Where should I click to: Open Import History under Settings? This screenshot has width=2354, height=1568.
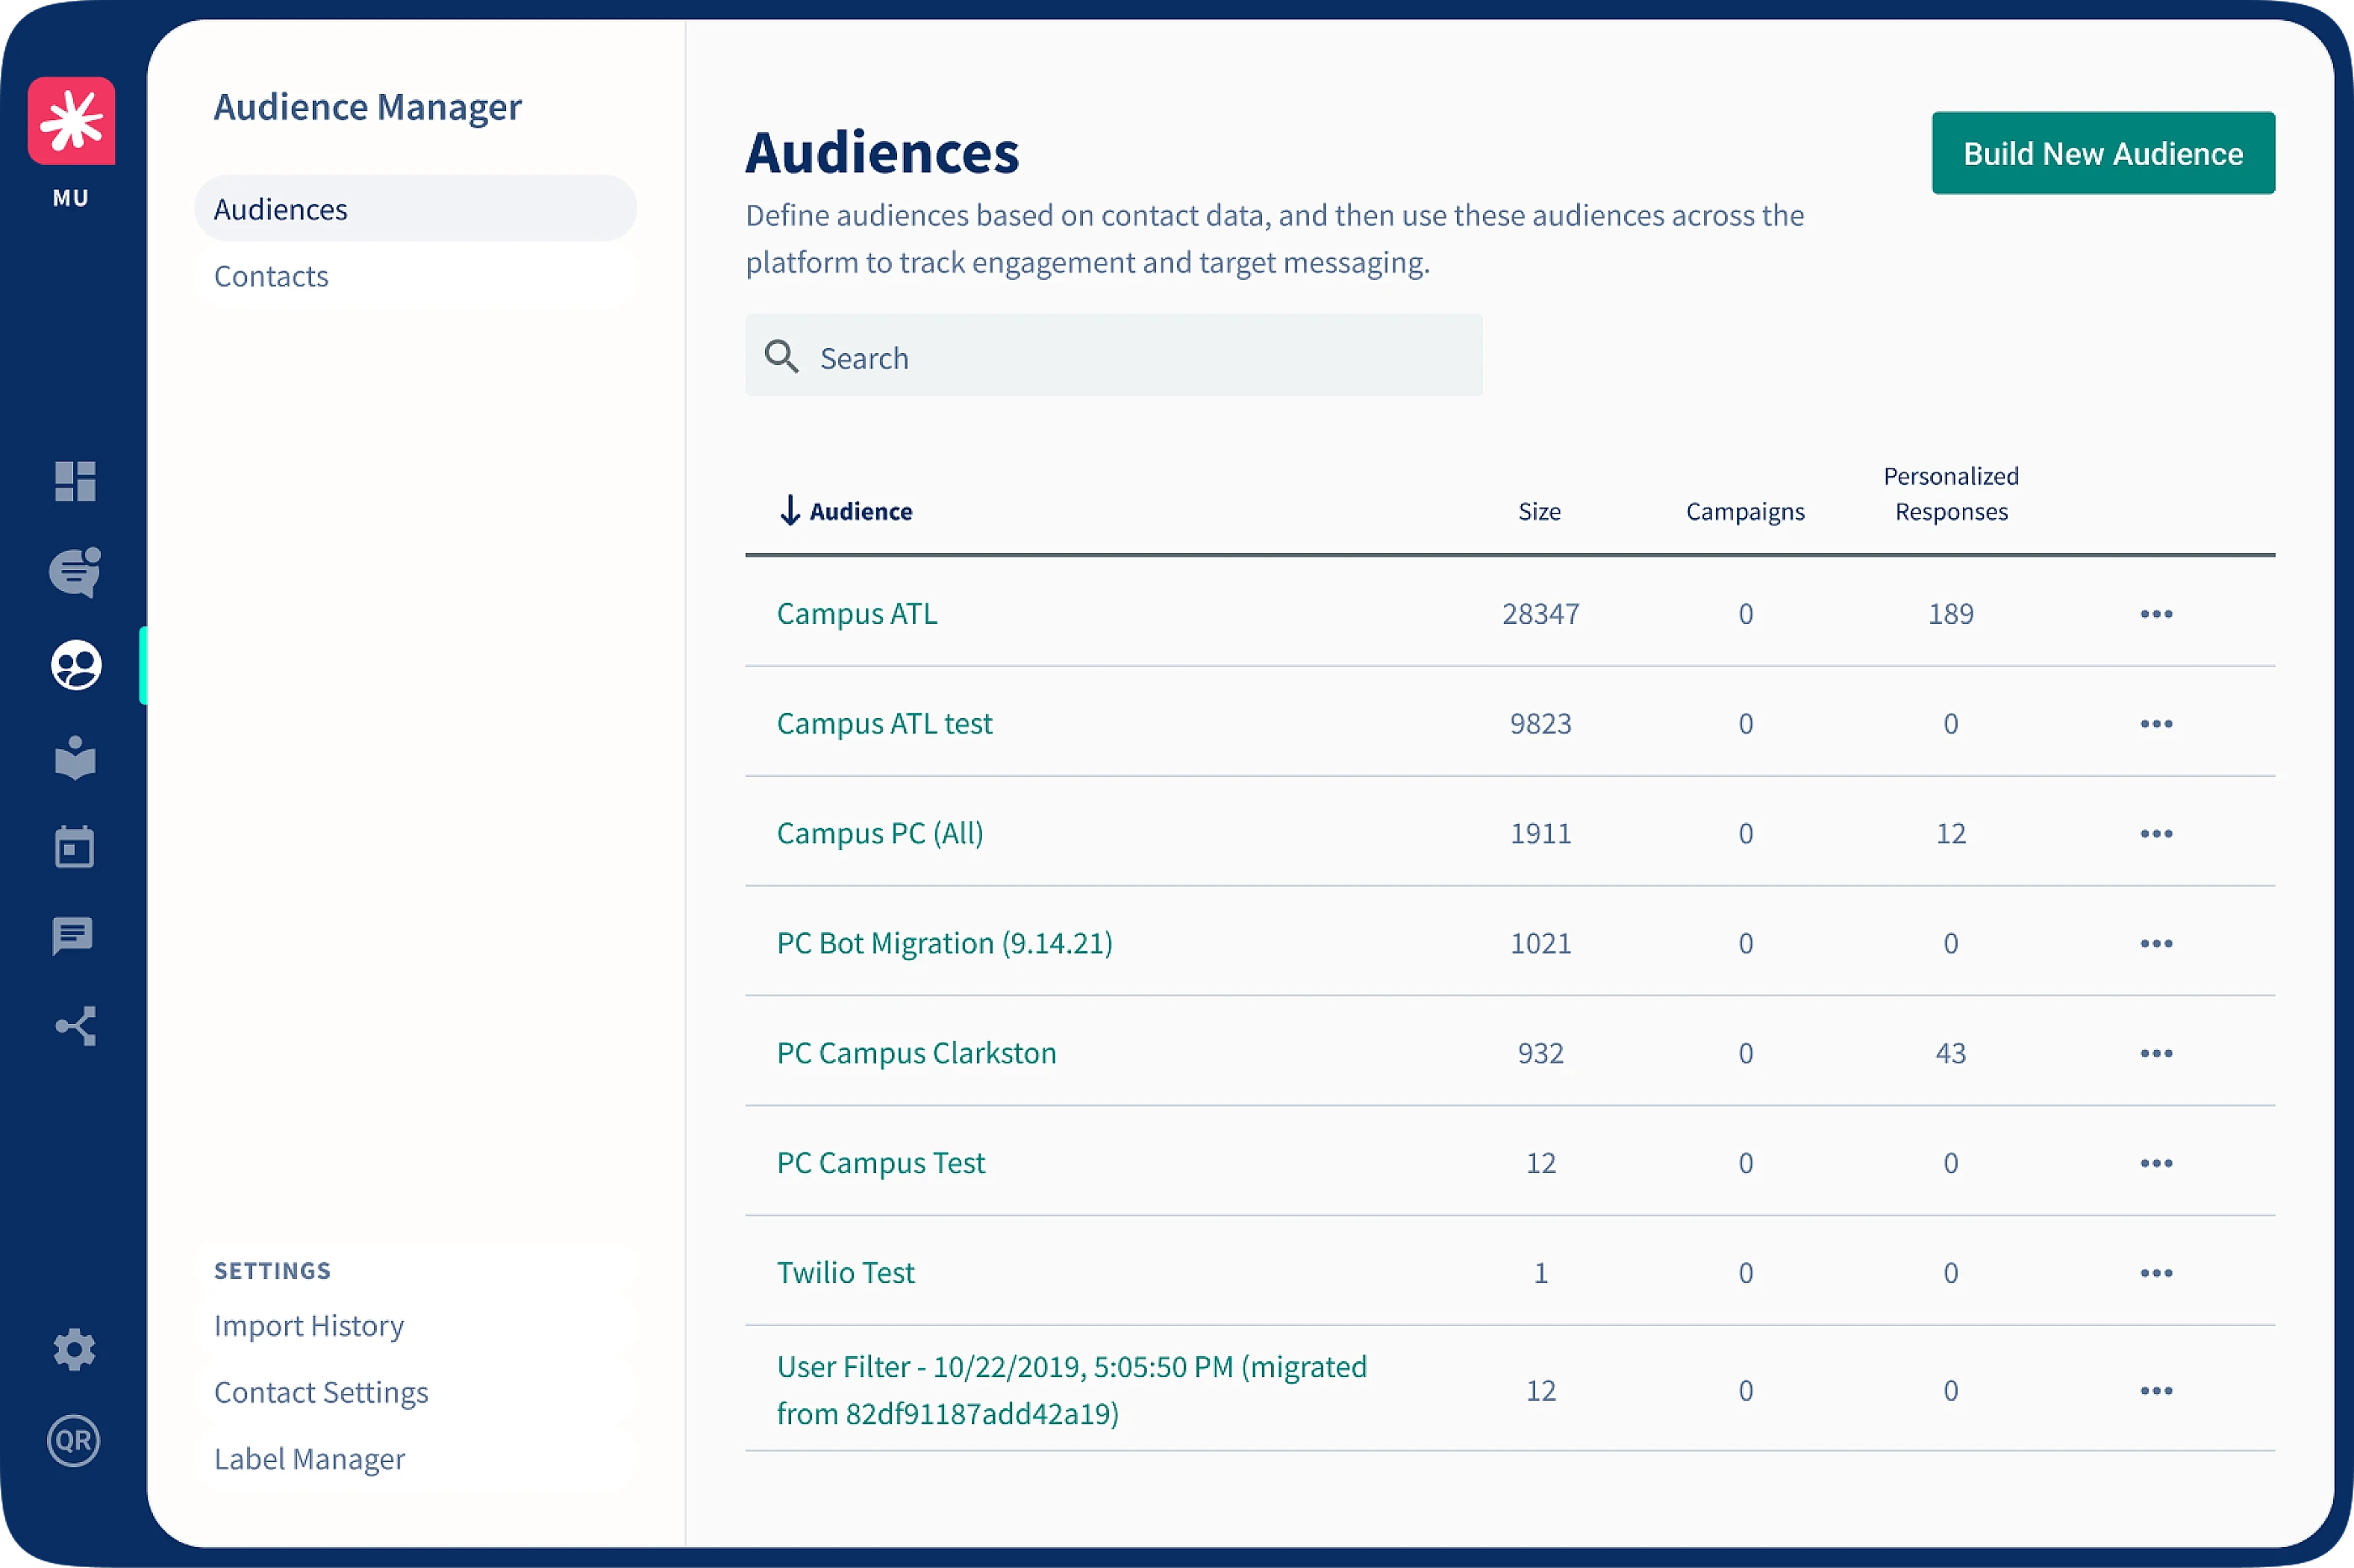coord(308,1326)
